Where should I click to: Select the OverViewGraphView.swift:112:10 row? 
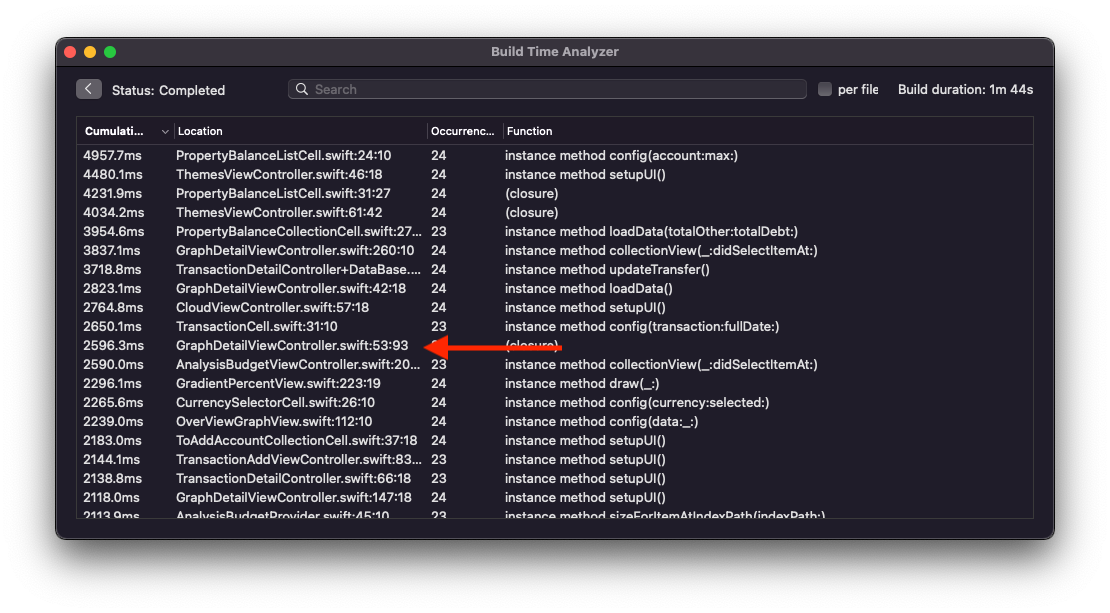(554, 421)
